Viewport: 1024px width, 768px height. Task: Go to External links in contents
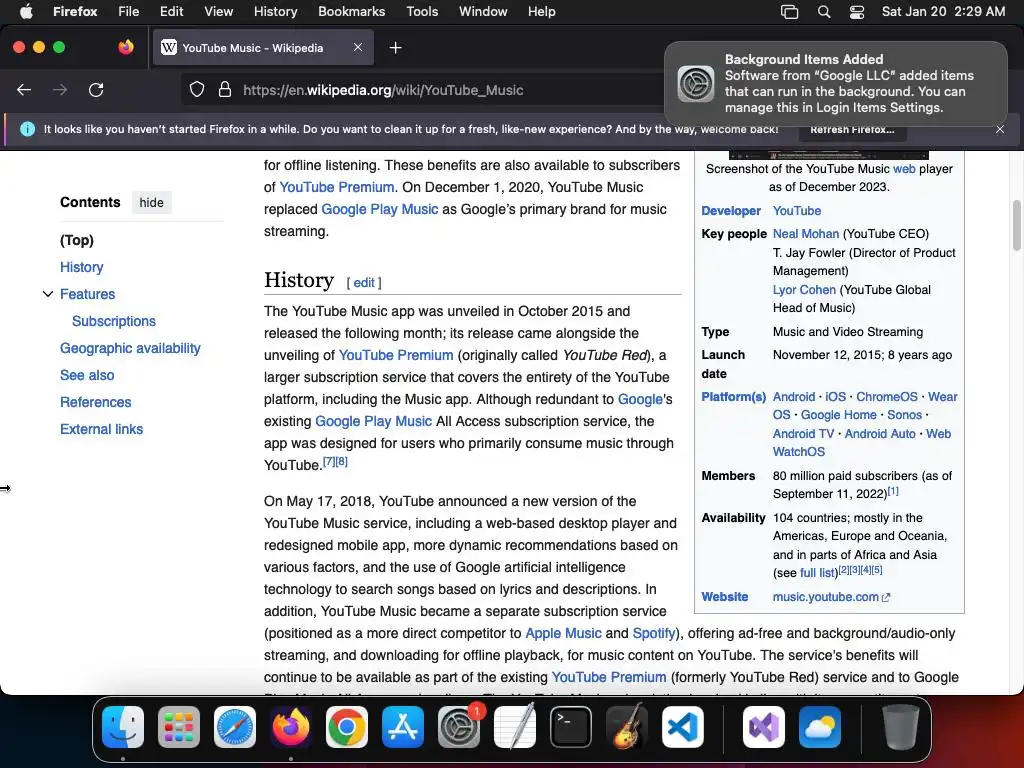point(101,429)
